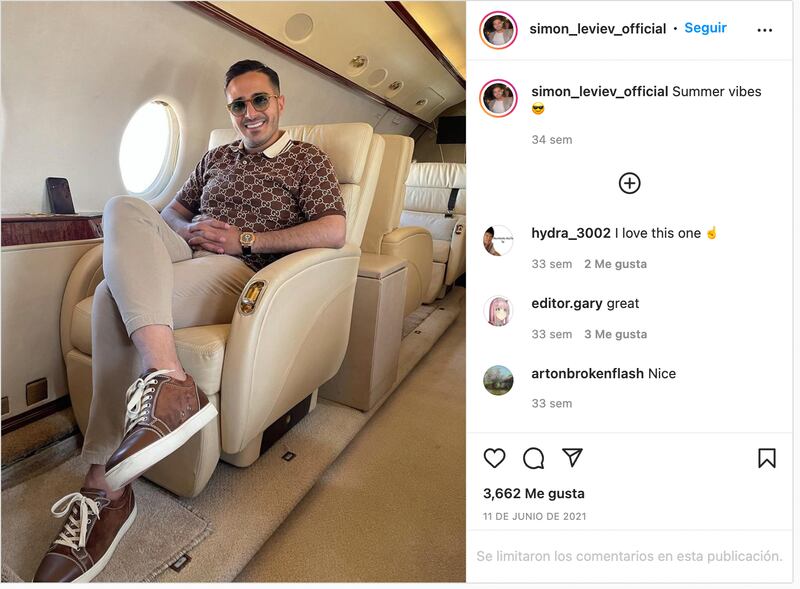Open the three-dot more options menu
The image size is (800, 589).
(x=764, y=30)
